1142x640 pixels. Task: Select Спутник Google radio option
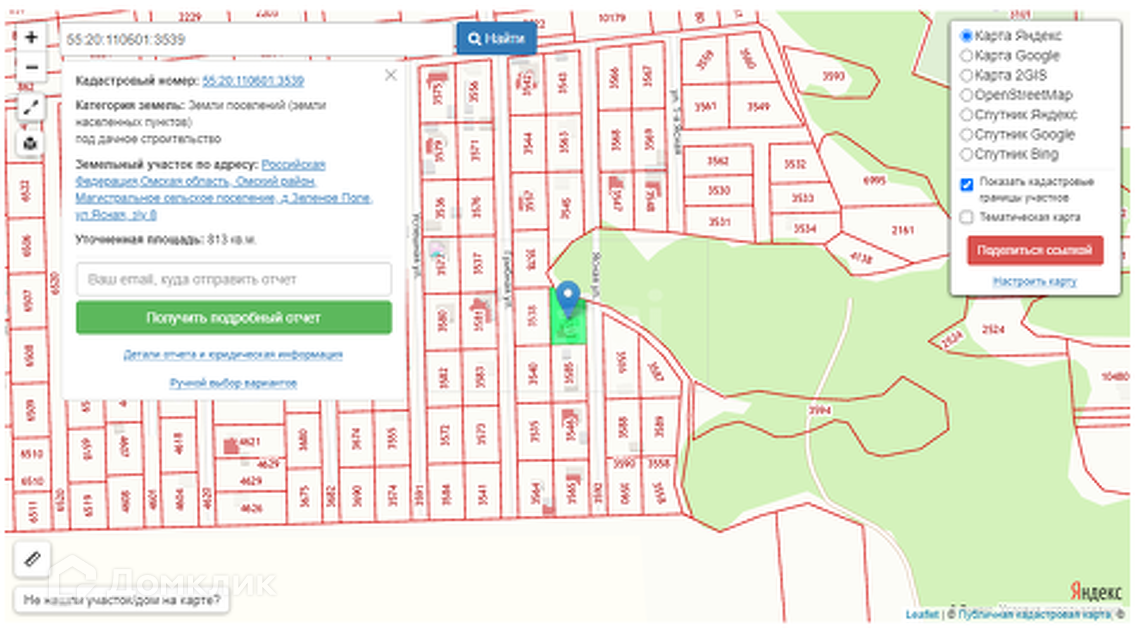coord(966,135)
